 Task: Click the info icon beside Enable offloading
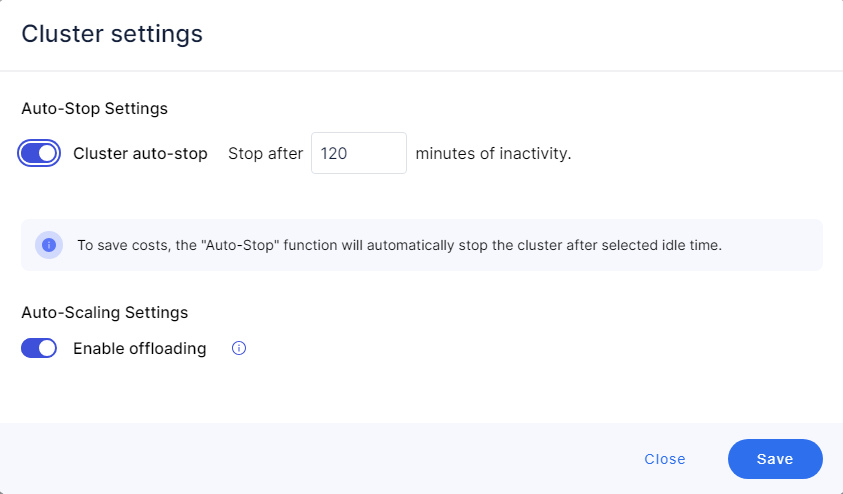tap(239, 349)
